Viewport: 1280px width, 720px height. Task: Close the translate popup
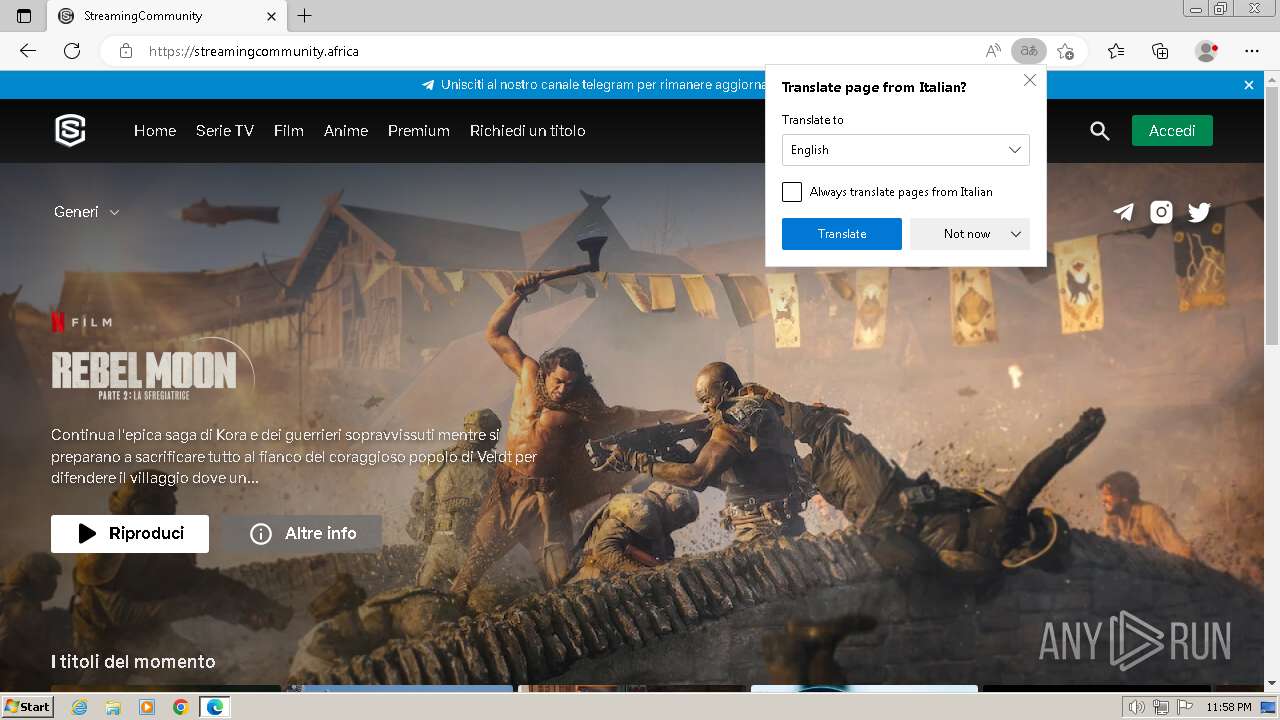coord(1030,80)
